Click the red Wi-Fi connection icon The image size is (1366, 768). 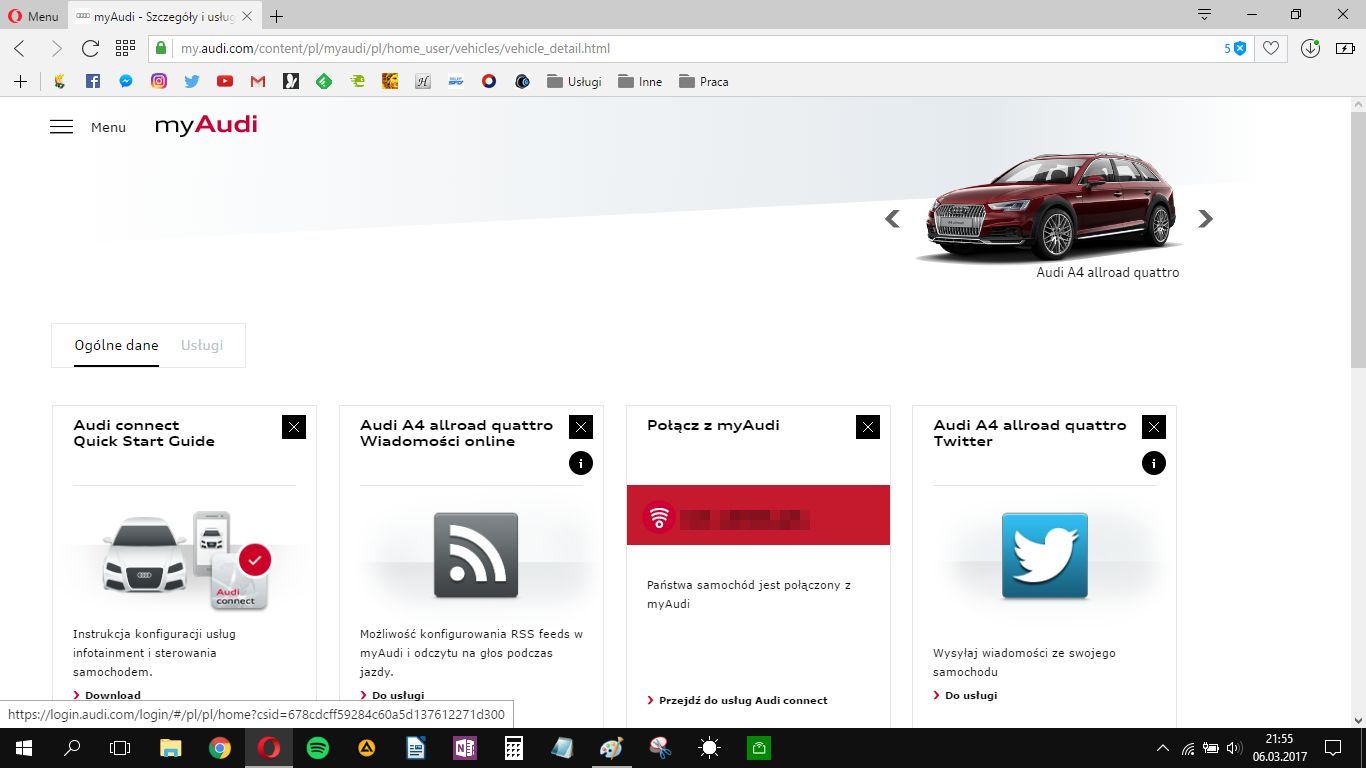click(x=658, y=518)
